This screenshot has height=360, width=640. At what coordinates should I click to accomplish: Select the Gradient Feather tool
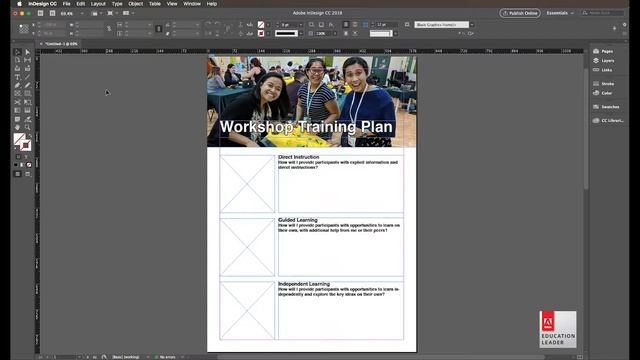[x=27, y=110]
